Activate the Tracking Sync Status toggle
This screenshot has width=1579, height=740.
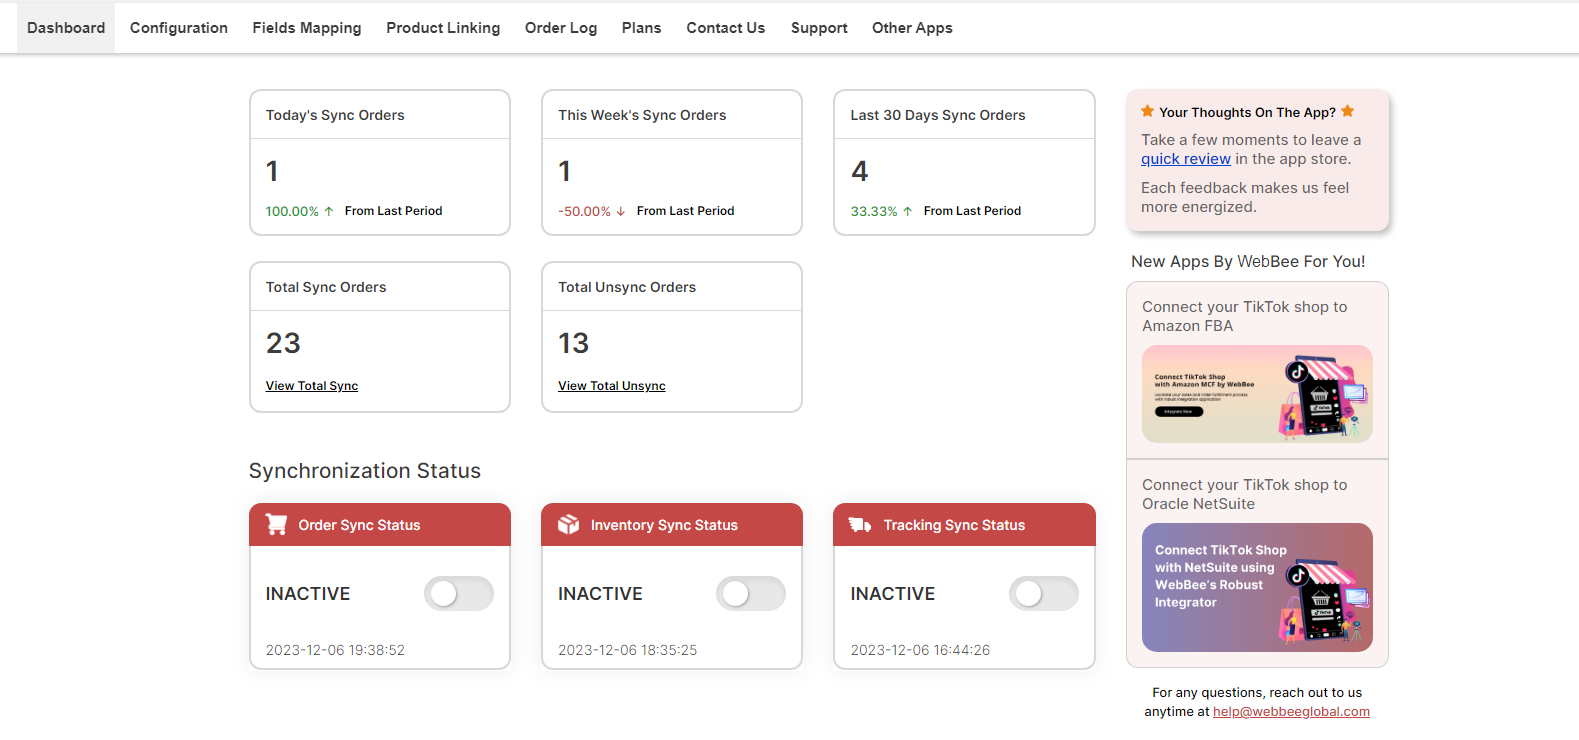[x=1043, y=593]
